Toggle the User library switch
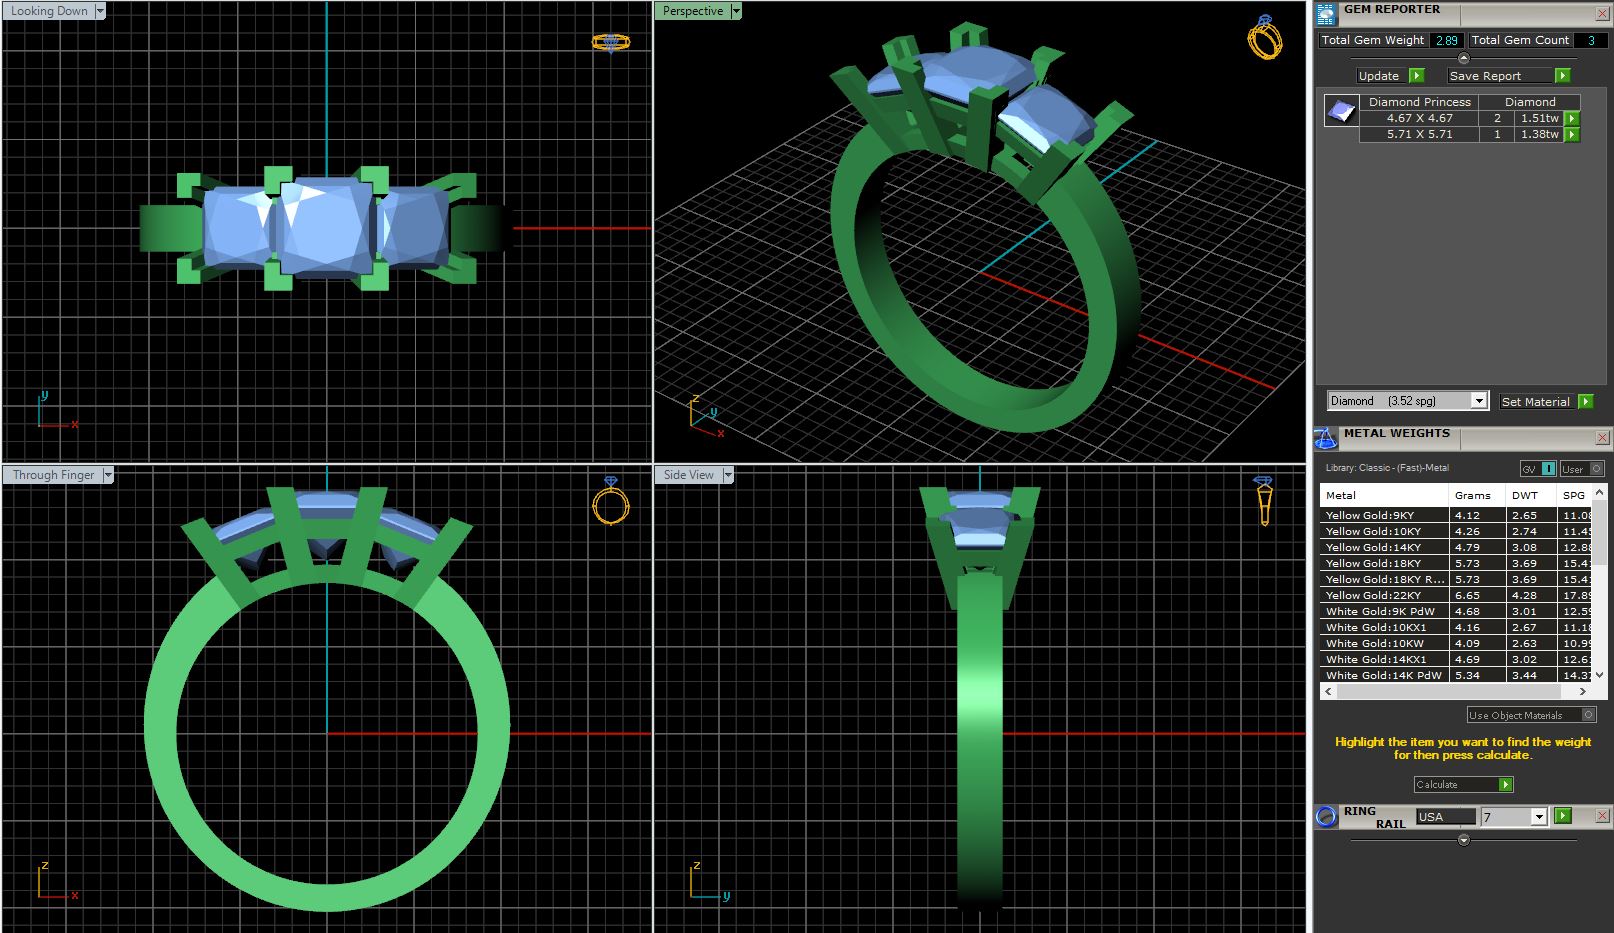1614x933 pixels. (1581, 469)
